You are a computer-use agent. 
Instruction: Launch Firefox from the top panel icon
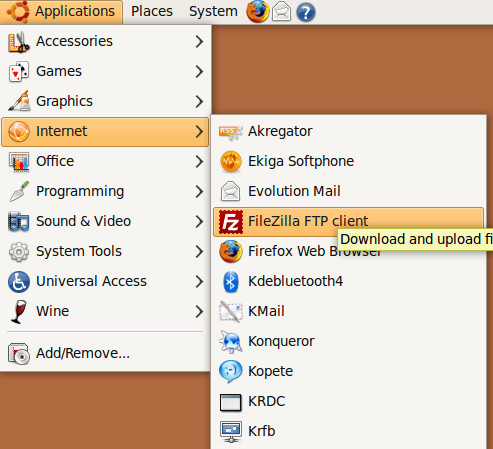coord(258,12)
